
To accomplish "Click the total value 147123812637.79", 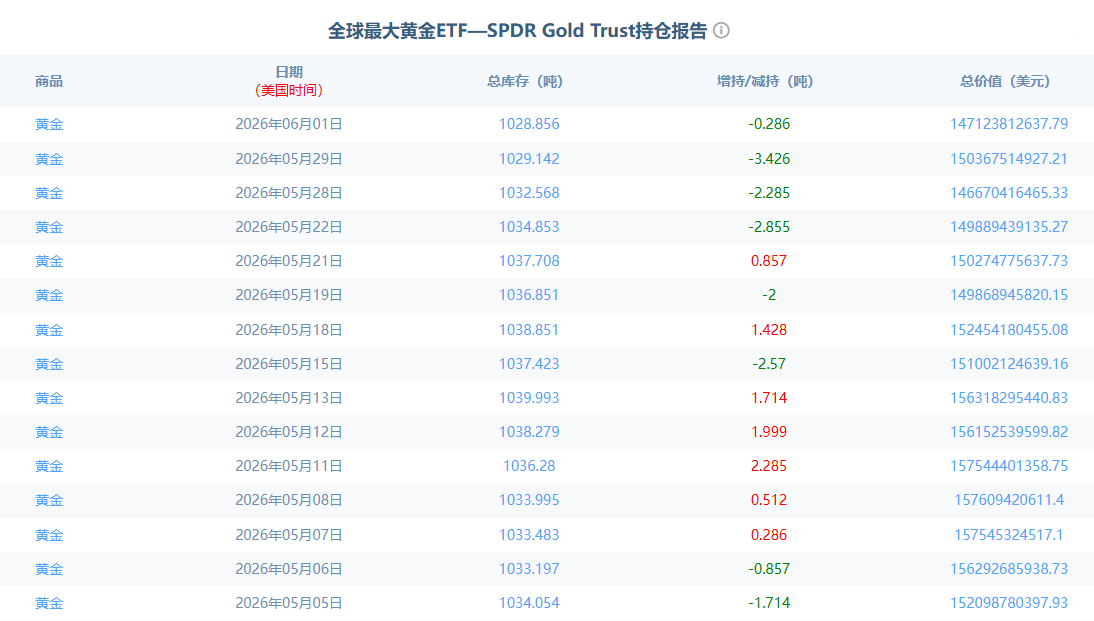I will (x=1009, y=124).
